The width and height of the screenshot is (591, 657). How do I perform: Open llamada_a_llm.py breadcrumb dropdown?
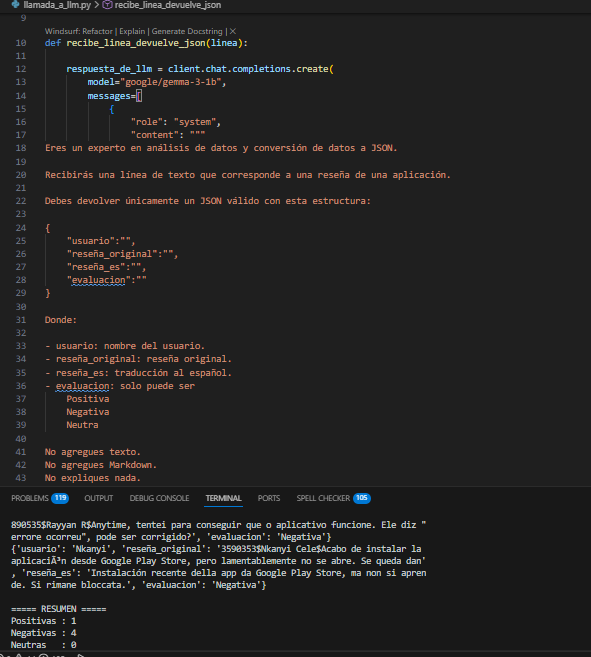[x=57, y=5]
